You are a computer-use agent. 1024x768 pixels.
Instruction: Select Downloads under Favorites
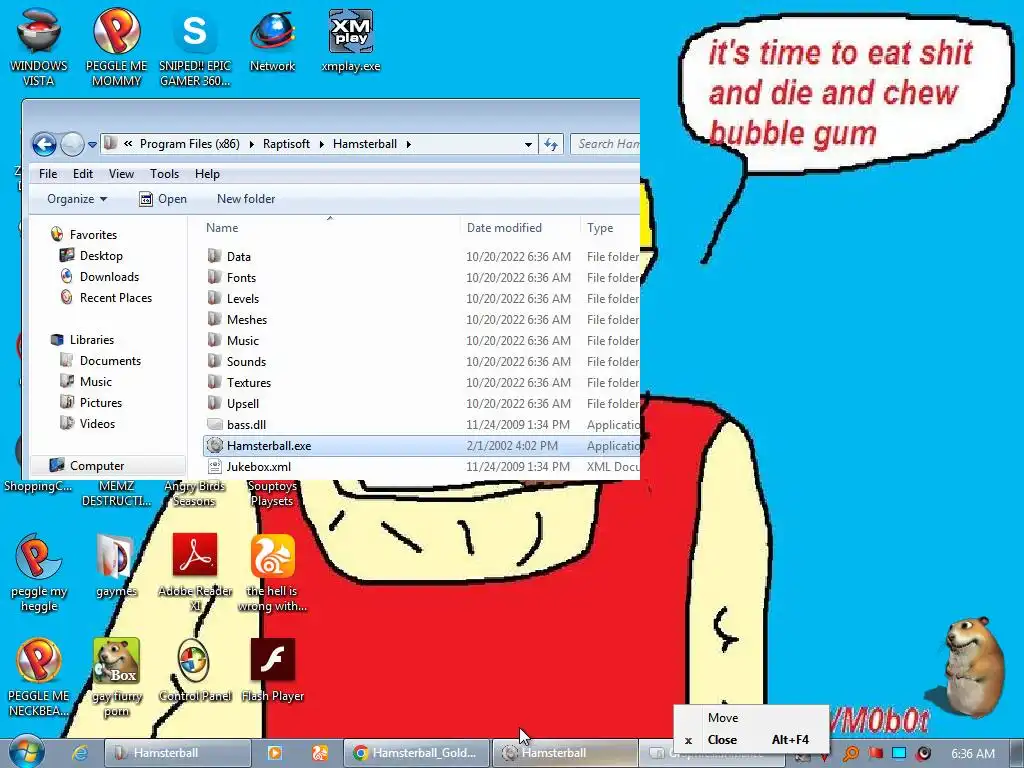tap(109, 276)
